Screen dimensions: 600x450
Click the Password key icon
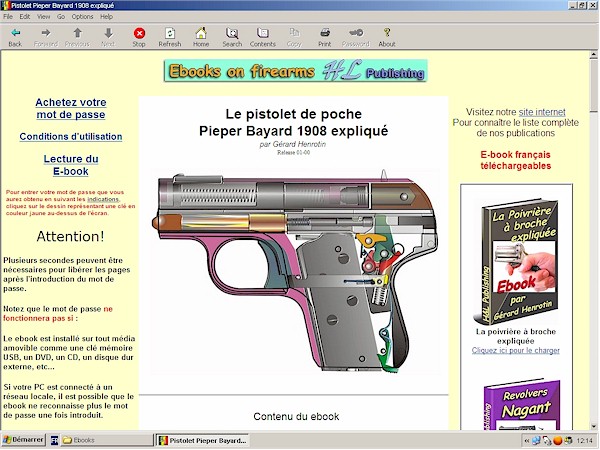click(x=356, y=33)
